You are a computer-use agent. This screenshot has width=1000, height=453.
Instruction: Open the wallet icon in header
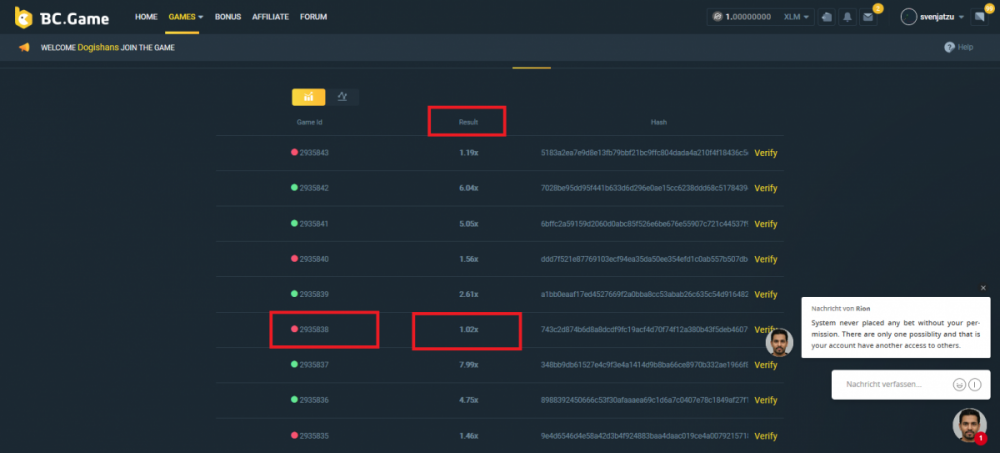coord(825,17)
